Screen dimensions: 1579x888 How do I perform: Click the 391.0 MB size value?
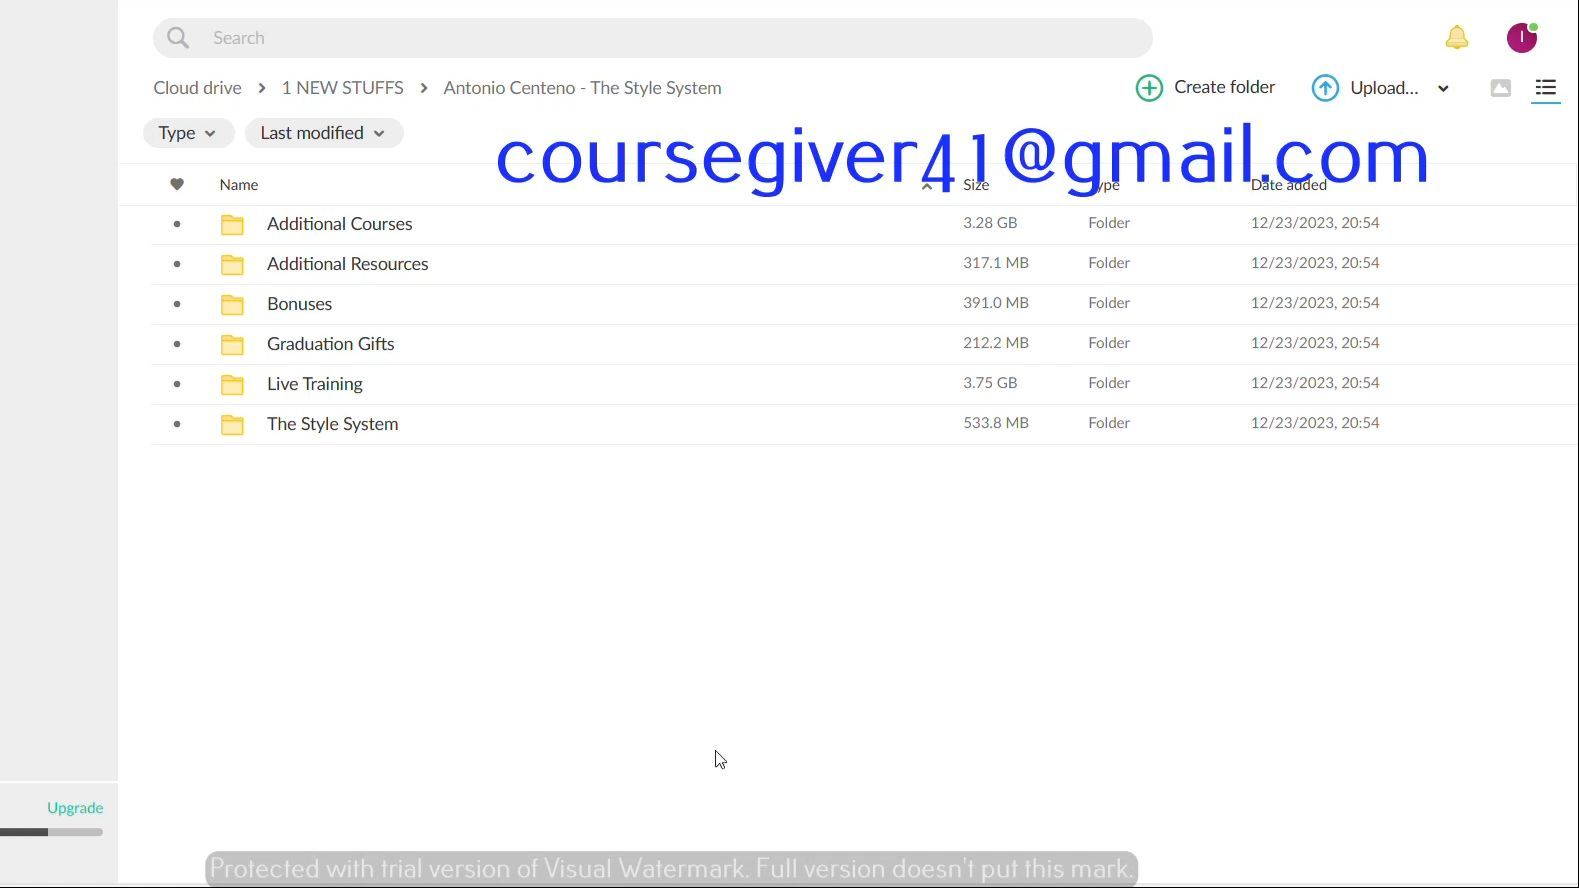click(x=996, y=303)
